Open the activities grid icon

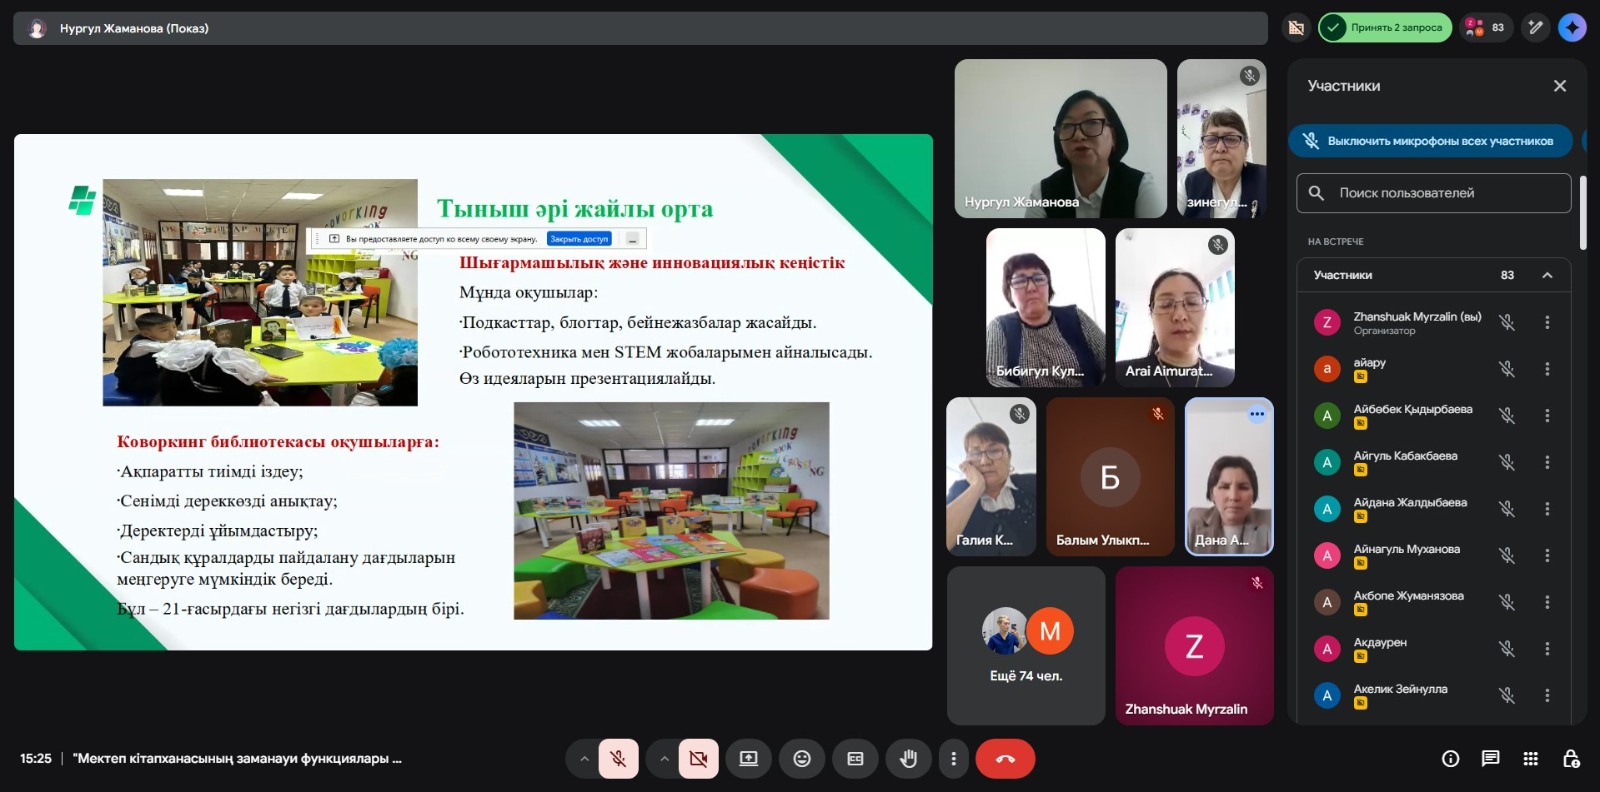[x=1530, y=759]
